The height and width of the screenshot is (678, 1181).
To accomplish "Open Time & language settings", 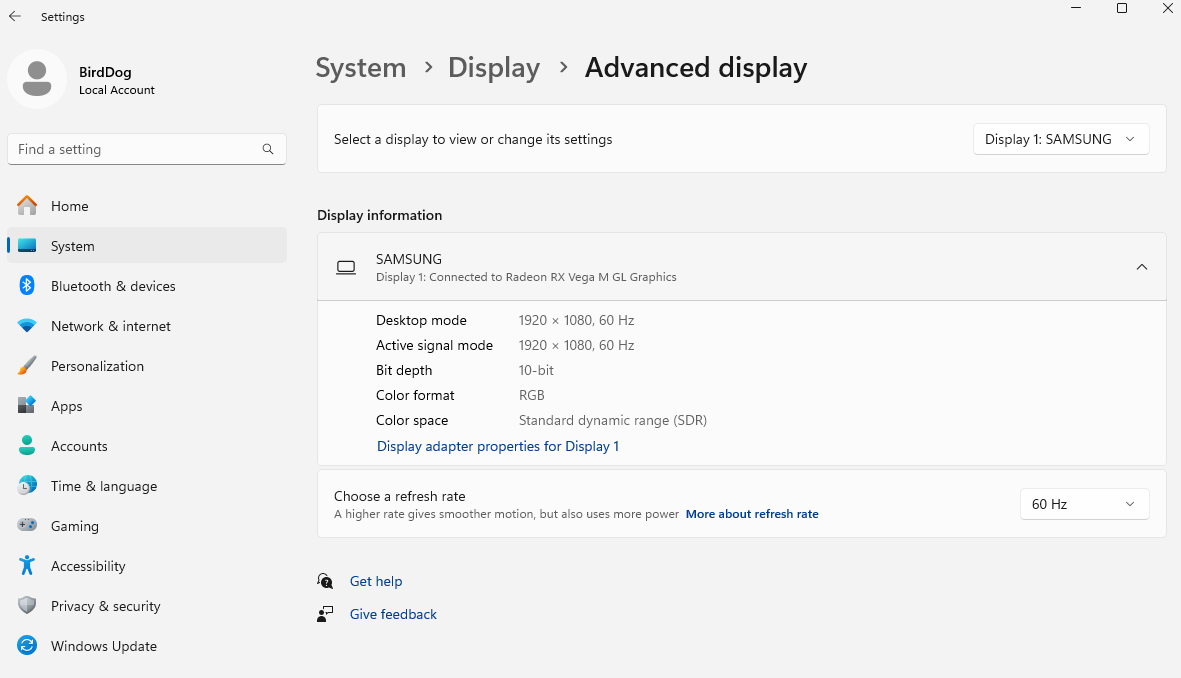I will click(x=103, y=486).
